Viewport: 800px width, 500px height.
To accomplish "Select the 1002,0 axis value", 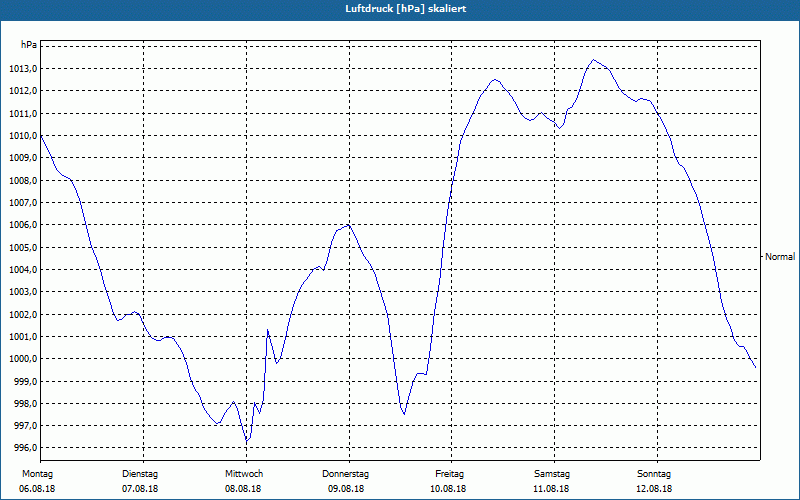I will pyautogui.click(x=23, y=314).
